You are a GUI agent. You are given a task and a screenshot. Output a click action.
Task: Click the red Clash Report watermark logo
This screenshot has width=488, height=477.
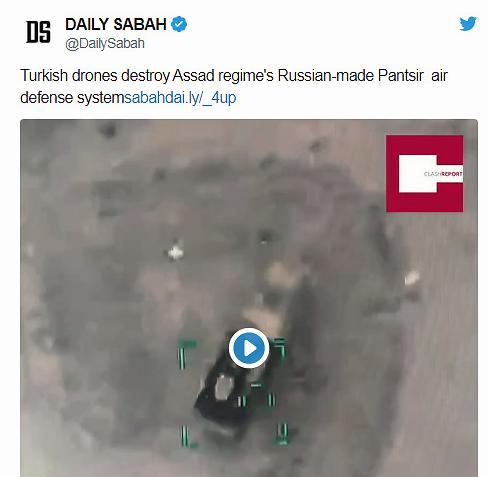click(x=425, y=173)
